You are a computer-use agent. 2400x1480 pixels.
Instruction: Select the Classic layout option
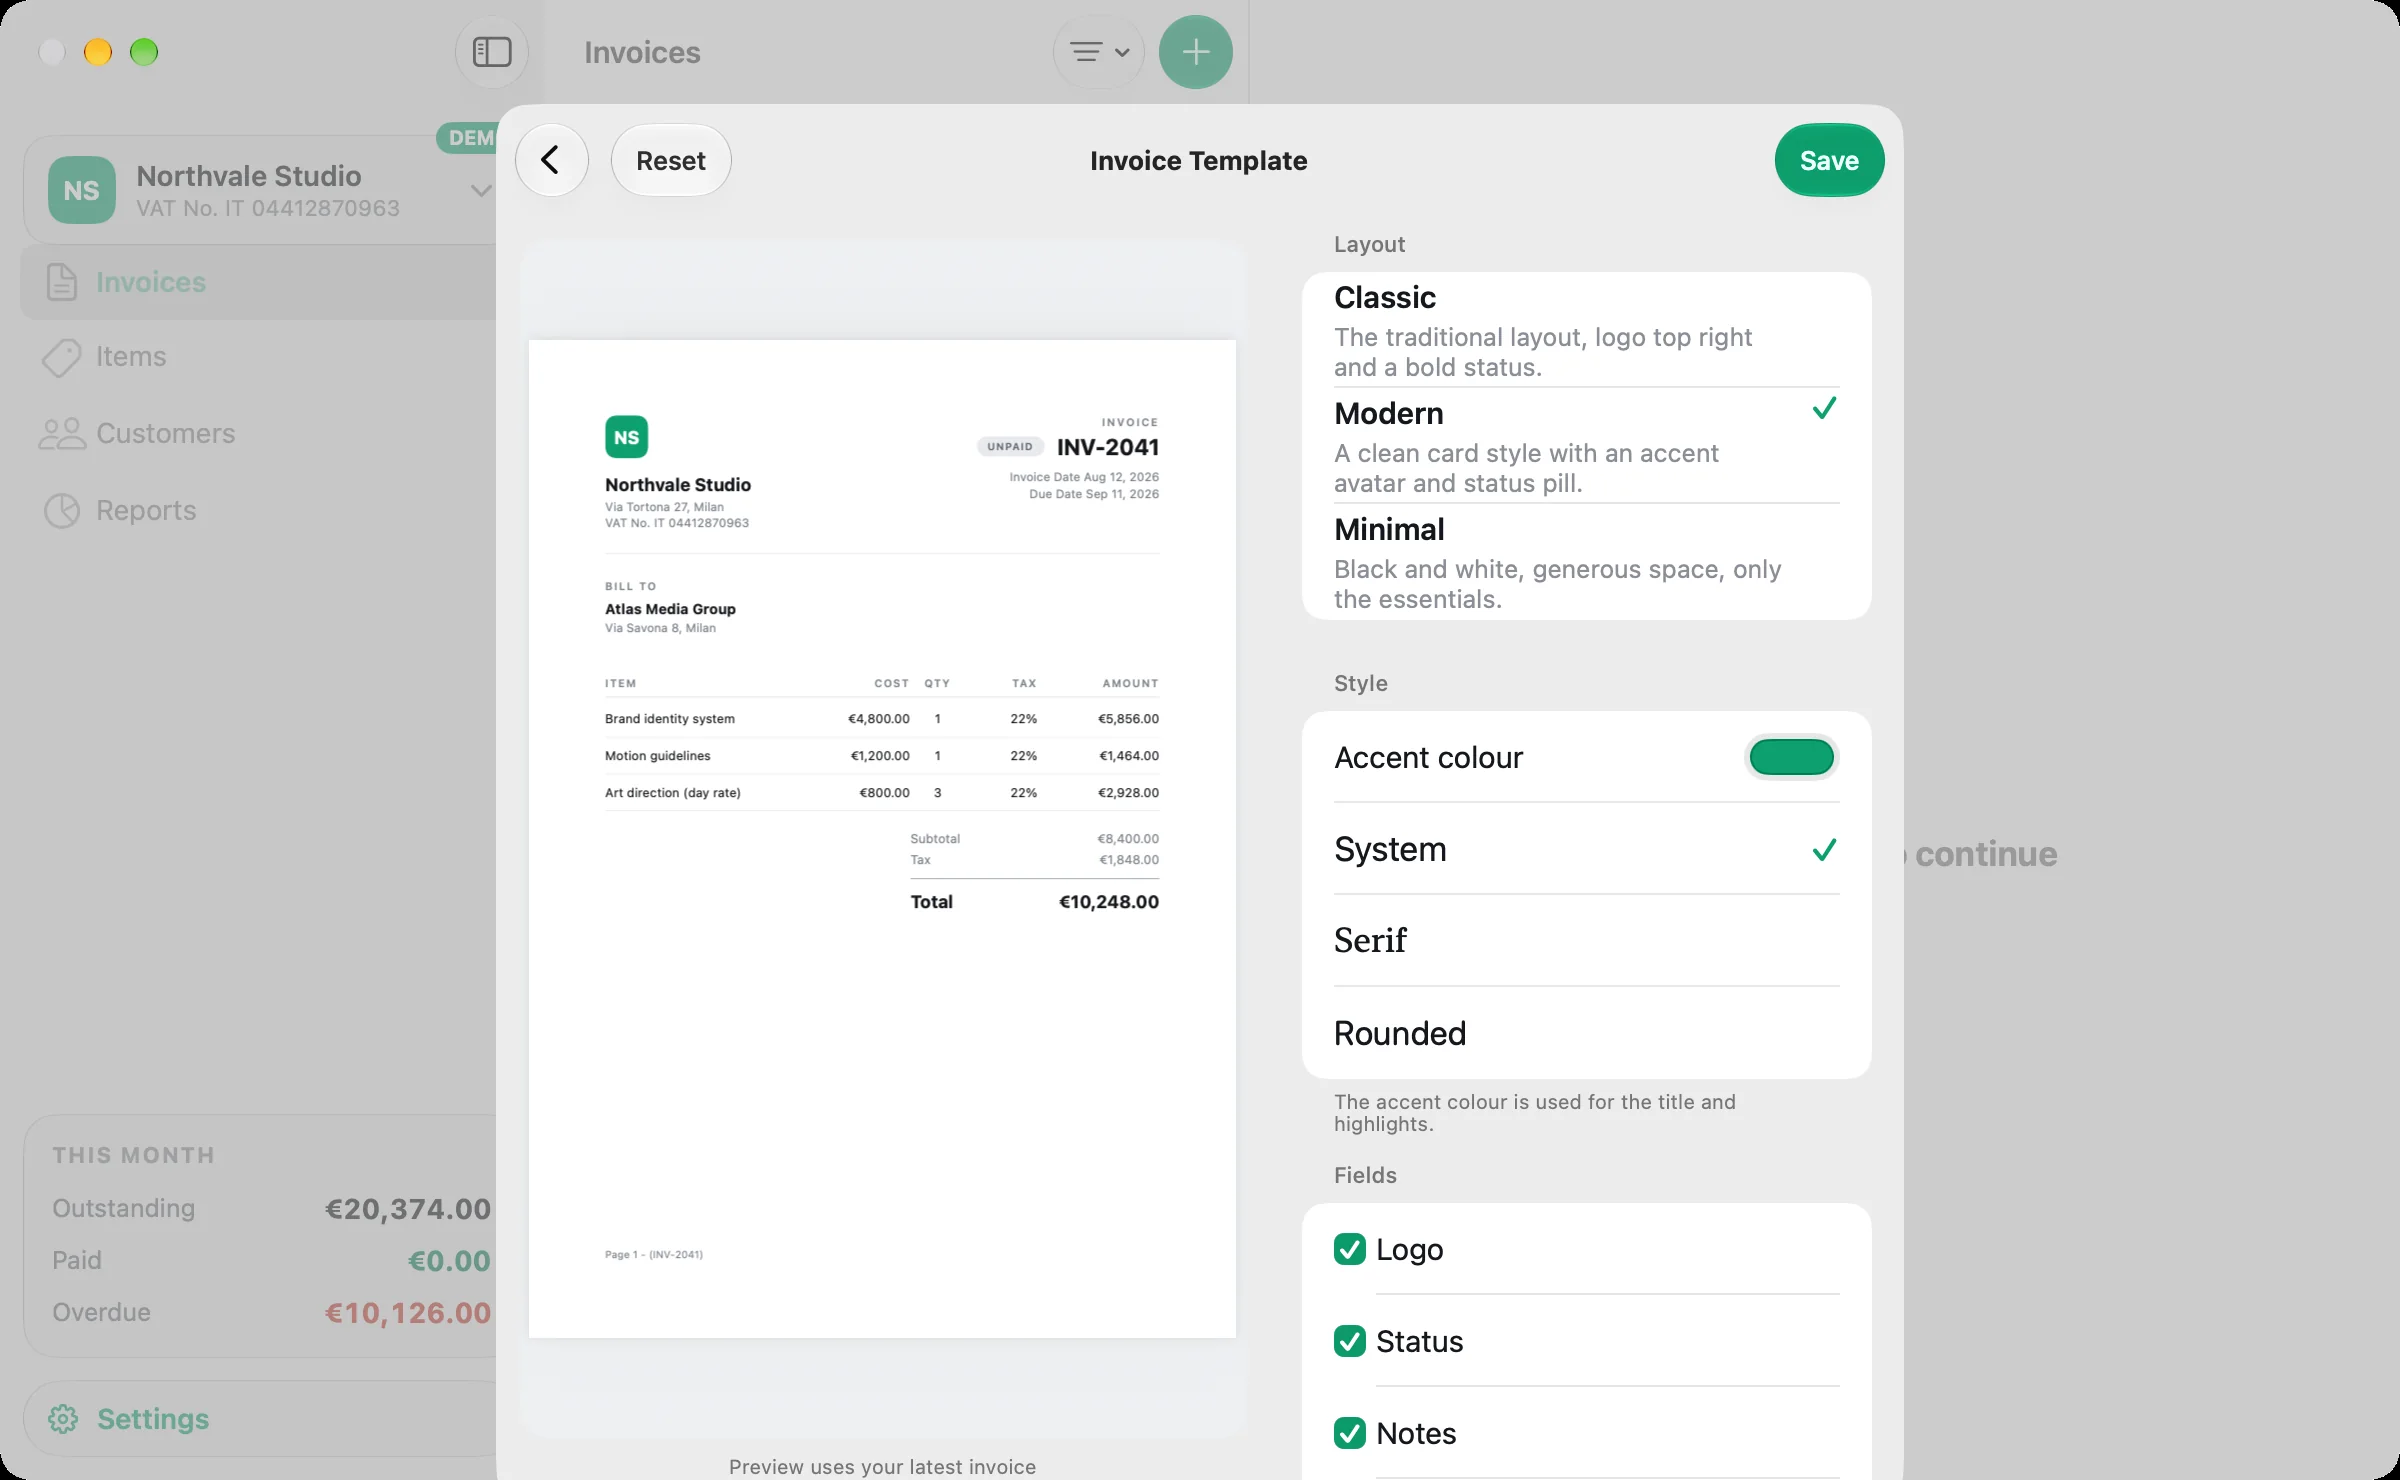(x=1587, y=330)
